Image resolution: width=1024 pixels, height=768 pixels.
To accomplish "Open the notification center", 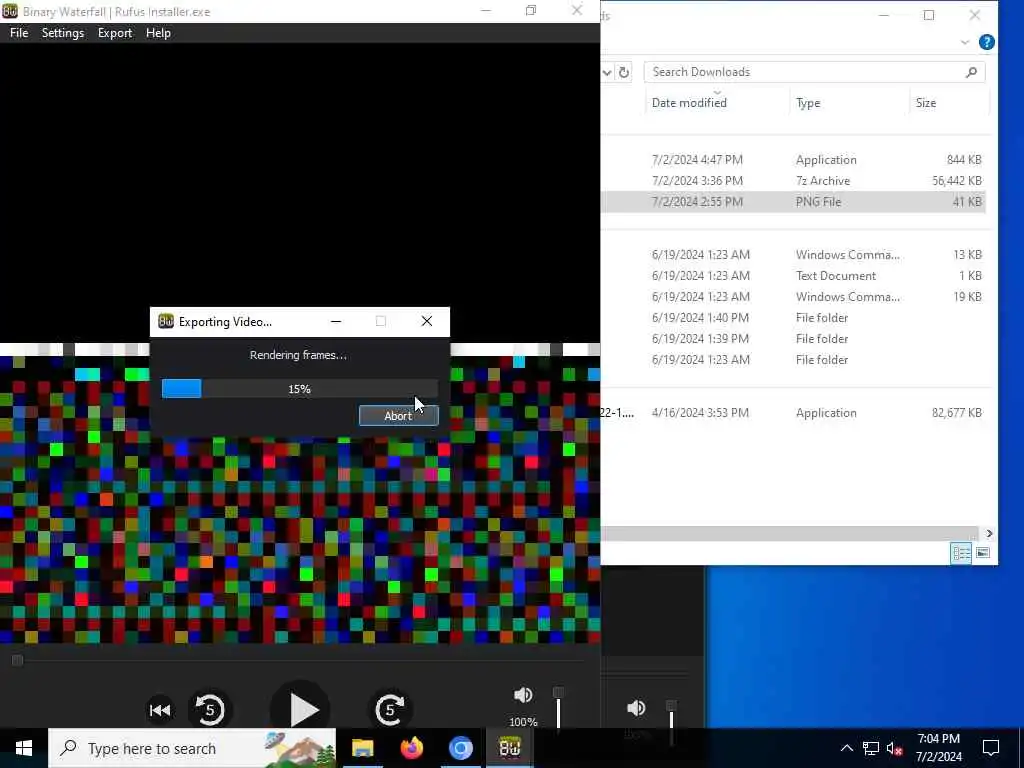I will (991, 748).
